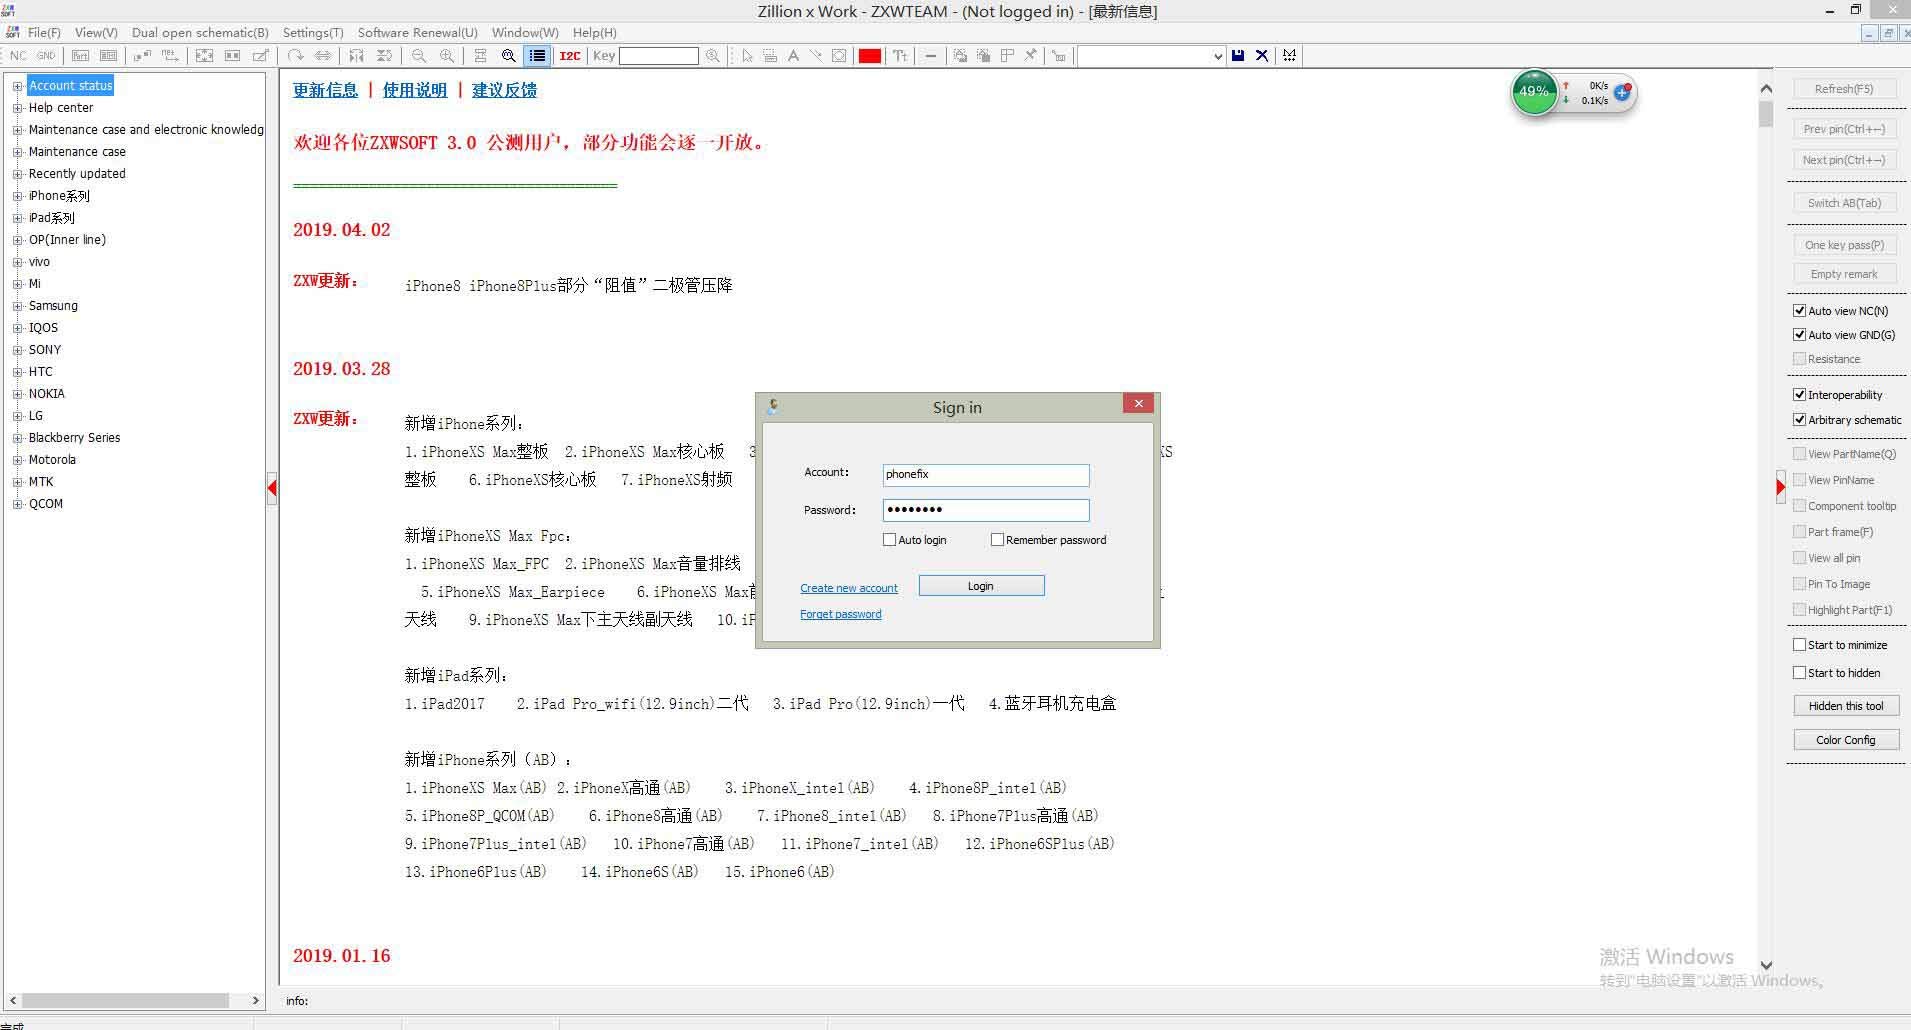Select the zoom-in magnifier tool

coord(447,56)
